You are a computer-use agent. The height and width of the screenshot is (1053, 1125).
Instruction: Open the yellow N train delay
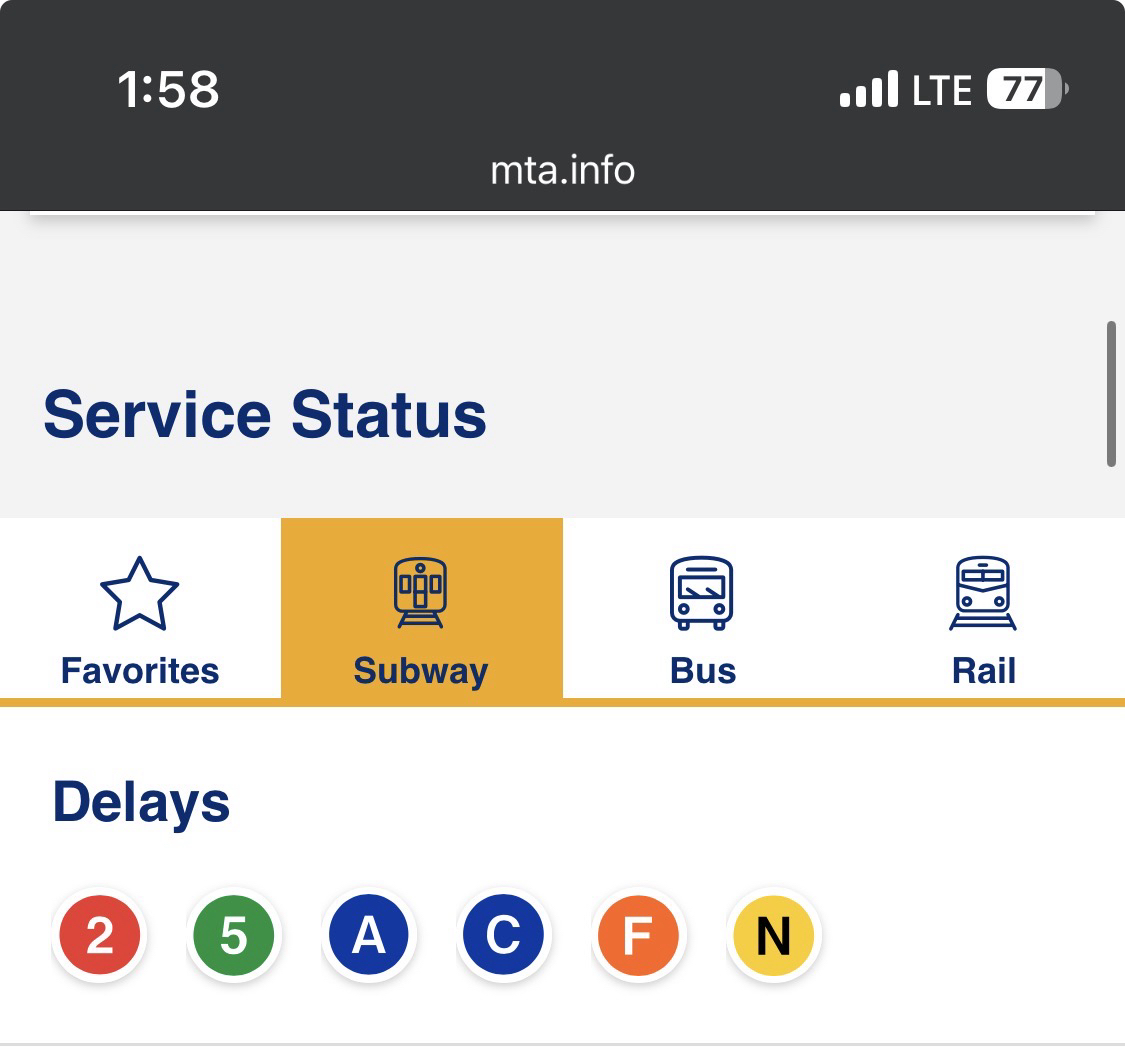click(x=773, y=936)
